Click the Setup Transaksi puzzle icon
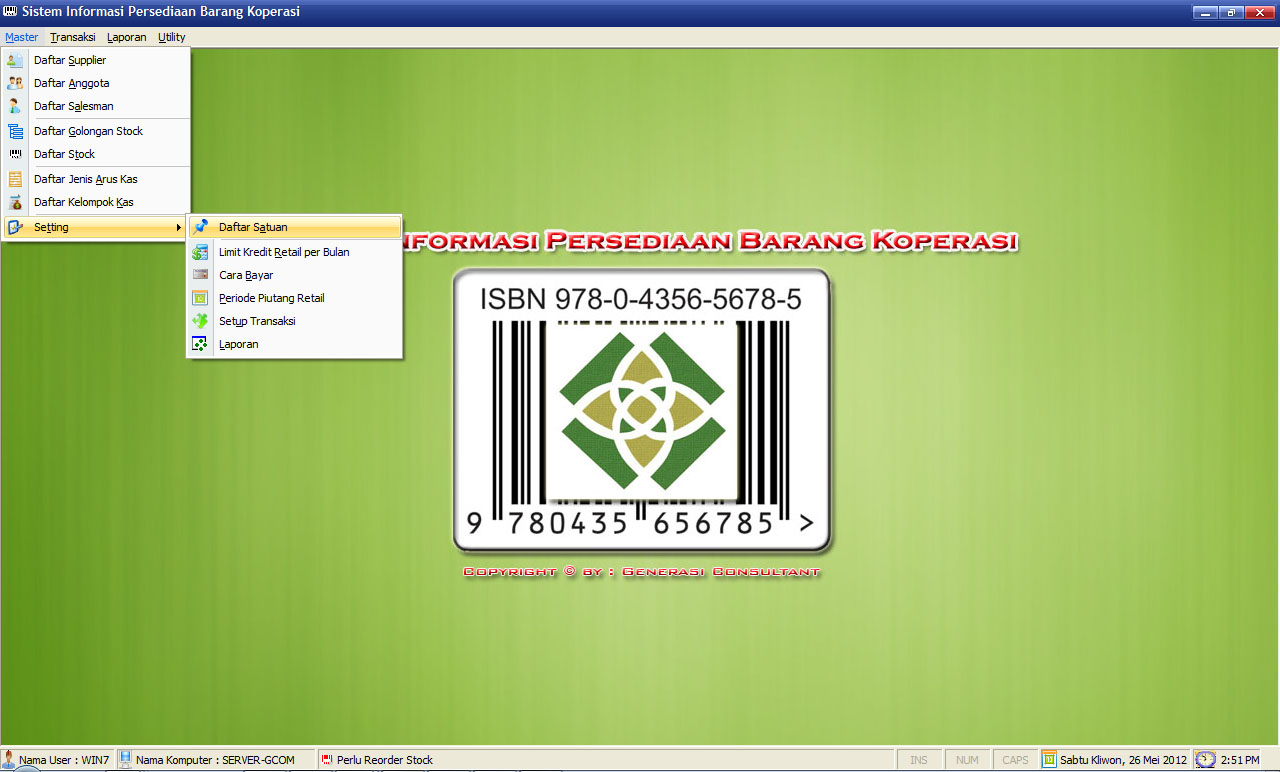This screenshot has width=1280, height=772. (x=200, y=321)
